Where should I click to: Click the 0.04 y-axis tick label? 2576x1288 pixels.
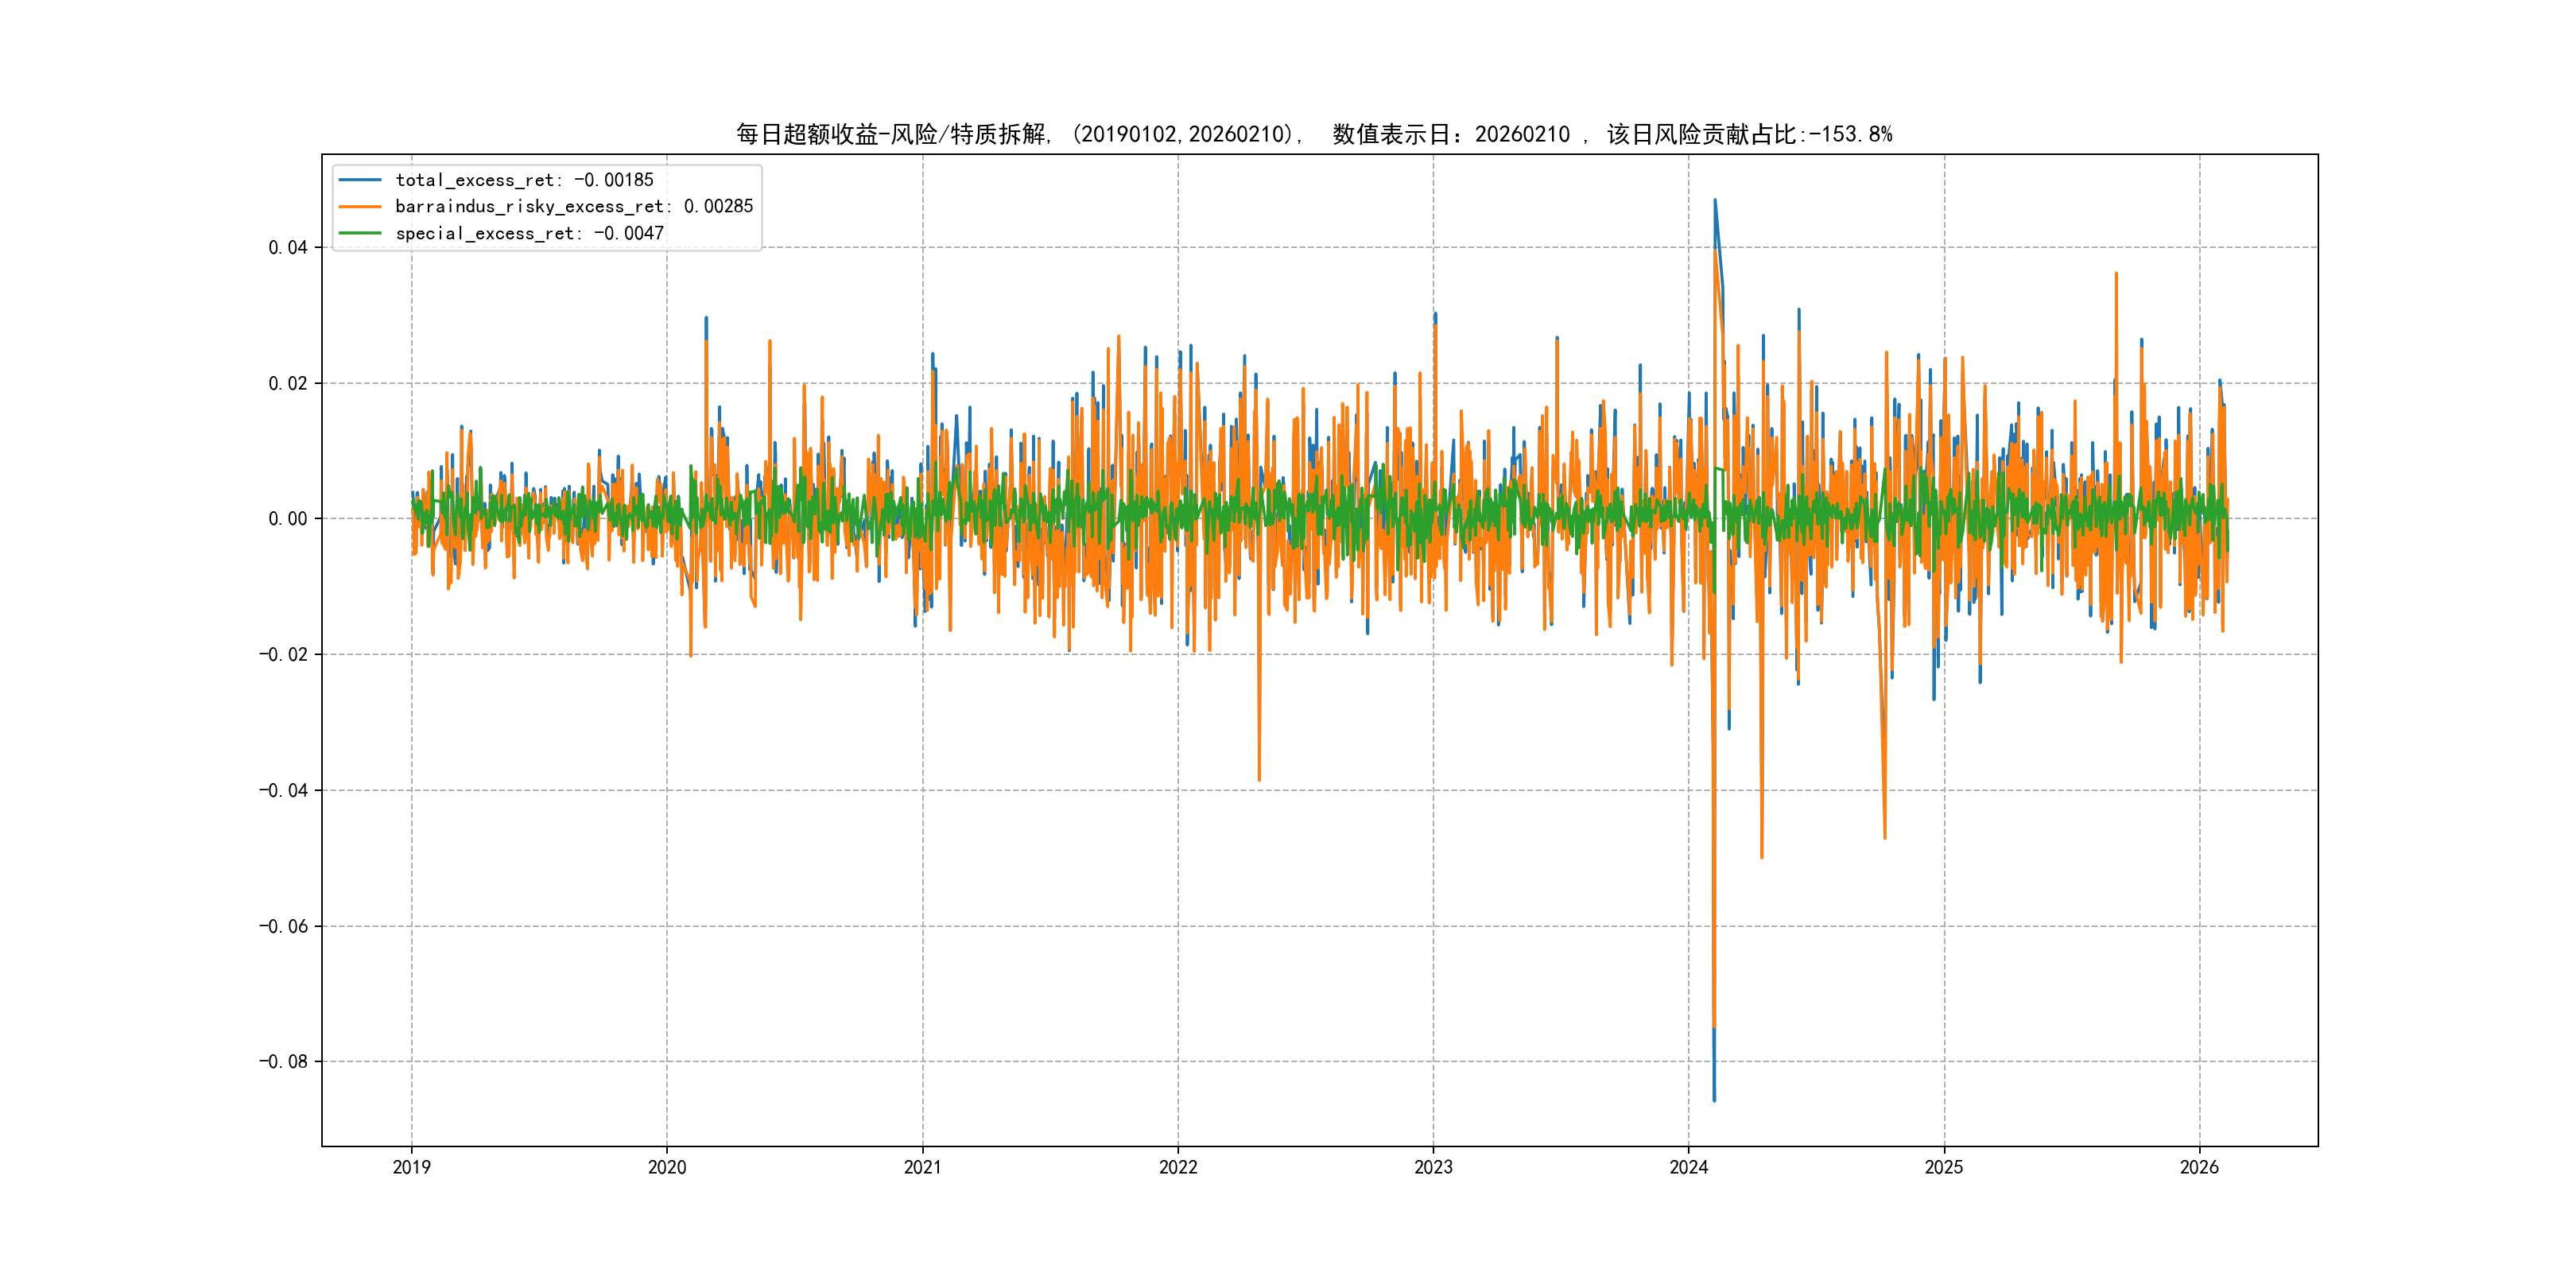[288, 248]
